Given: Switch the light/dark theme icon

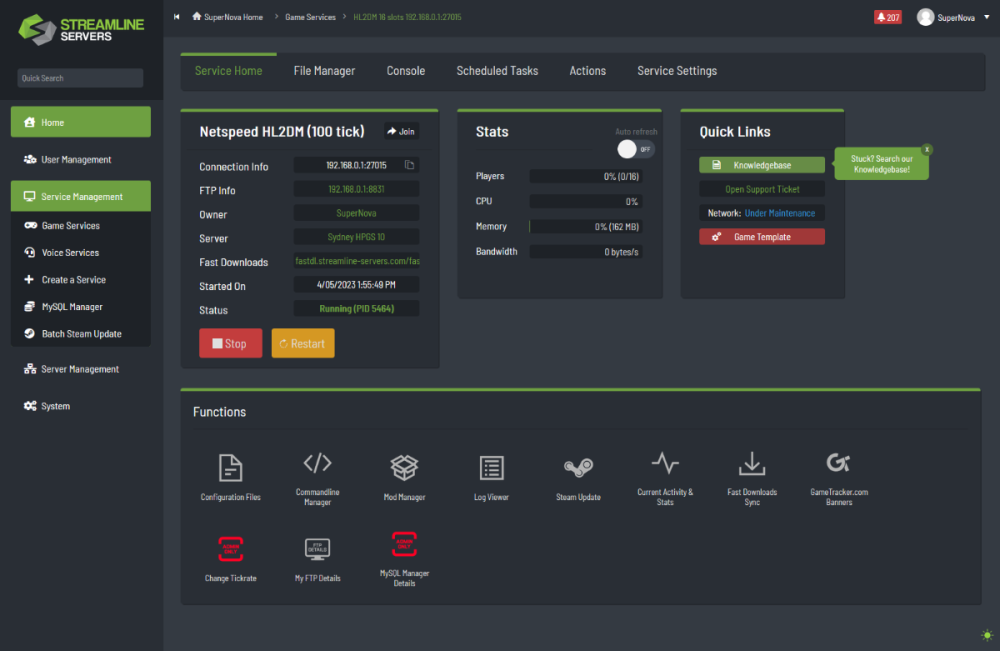Looking at the screenshot, I should click(x=987, y=634).
